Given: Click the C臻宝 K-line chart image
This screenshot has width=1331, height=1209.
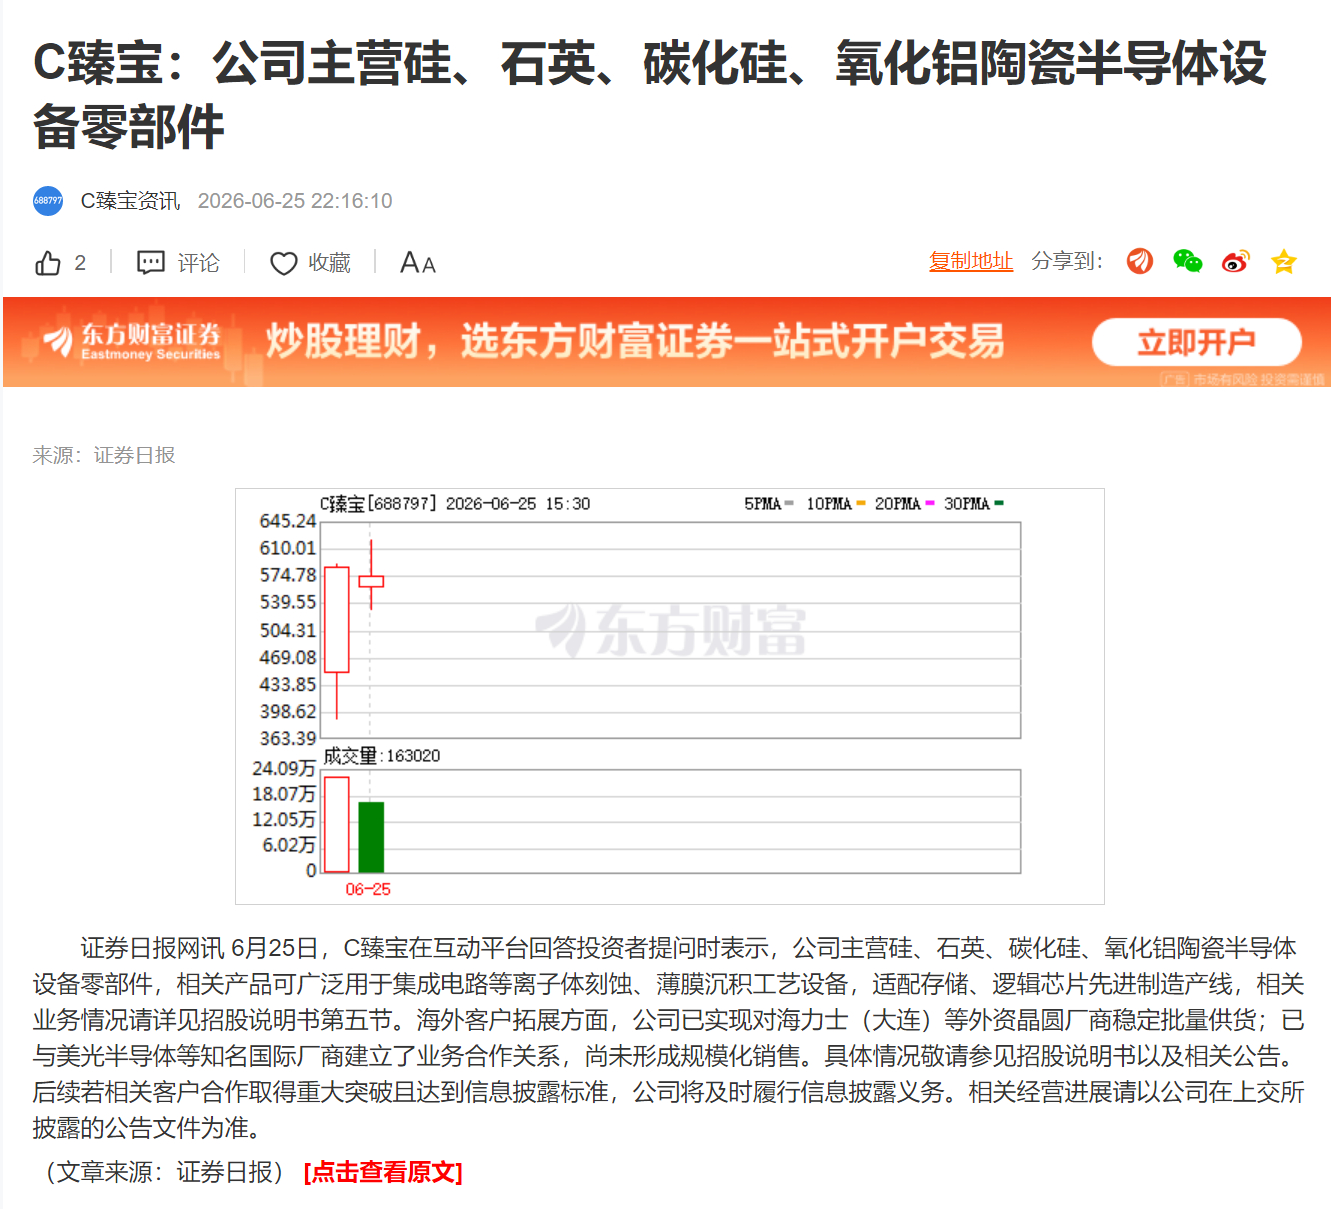Looking at the screenshot, I should pos(670,697).
